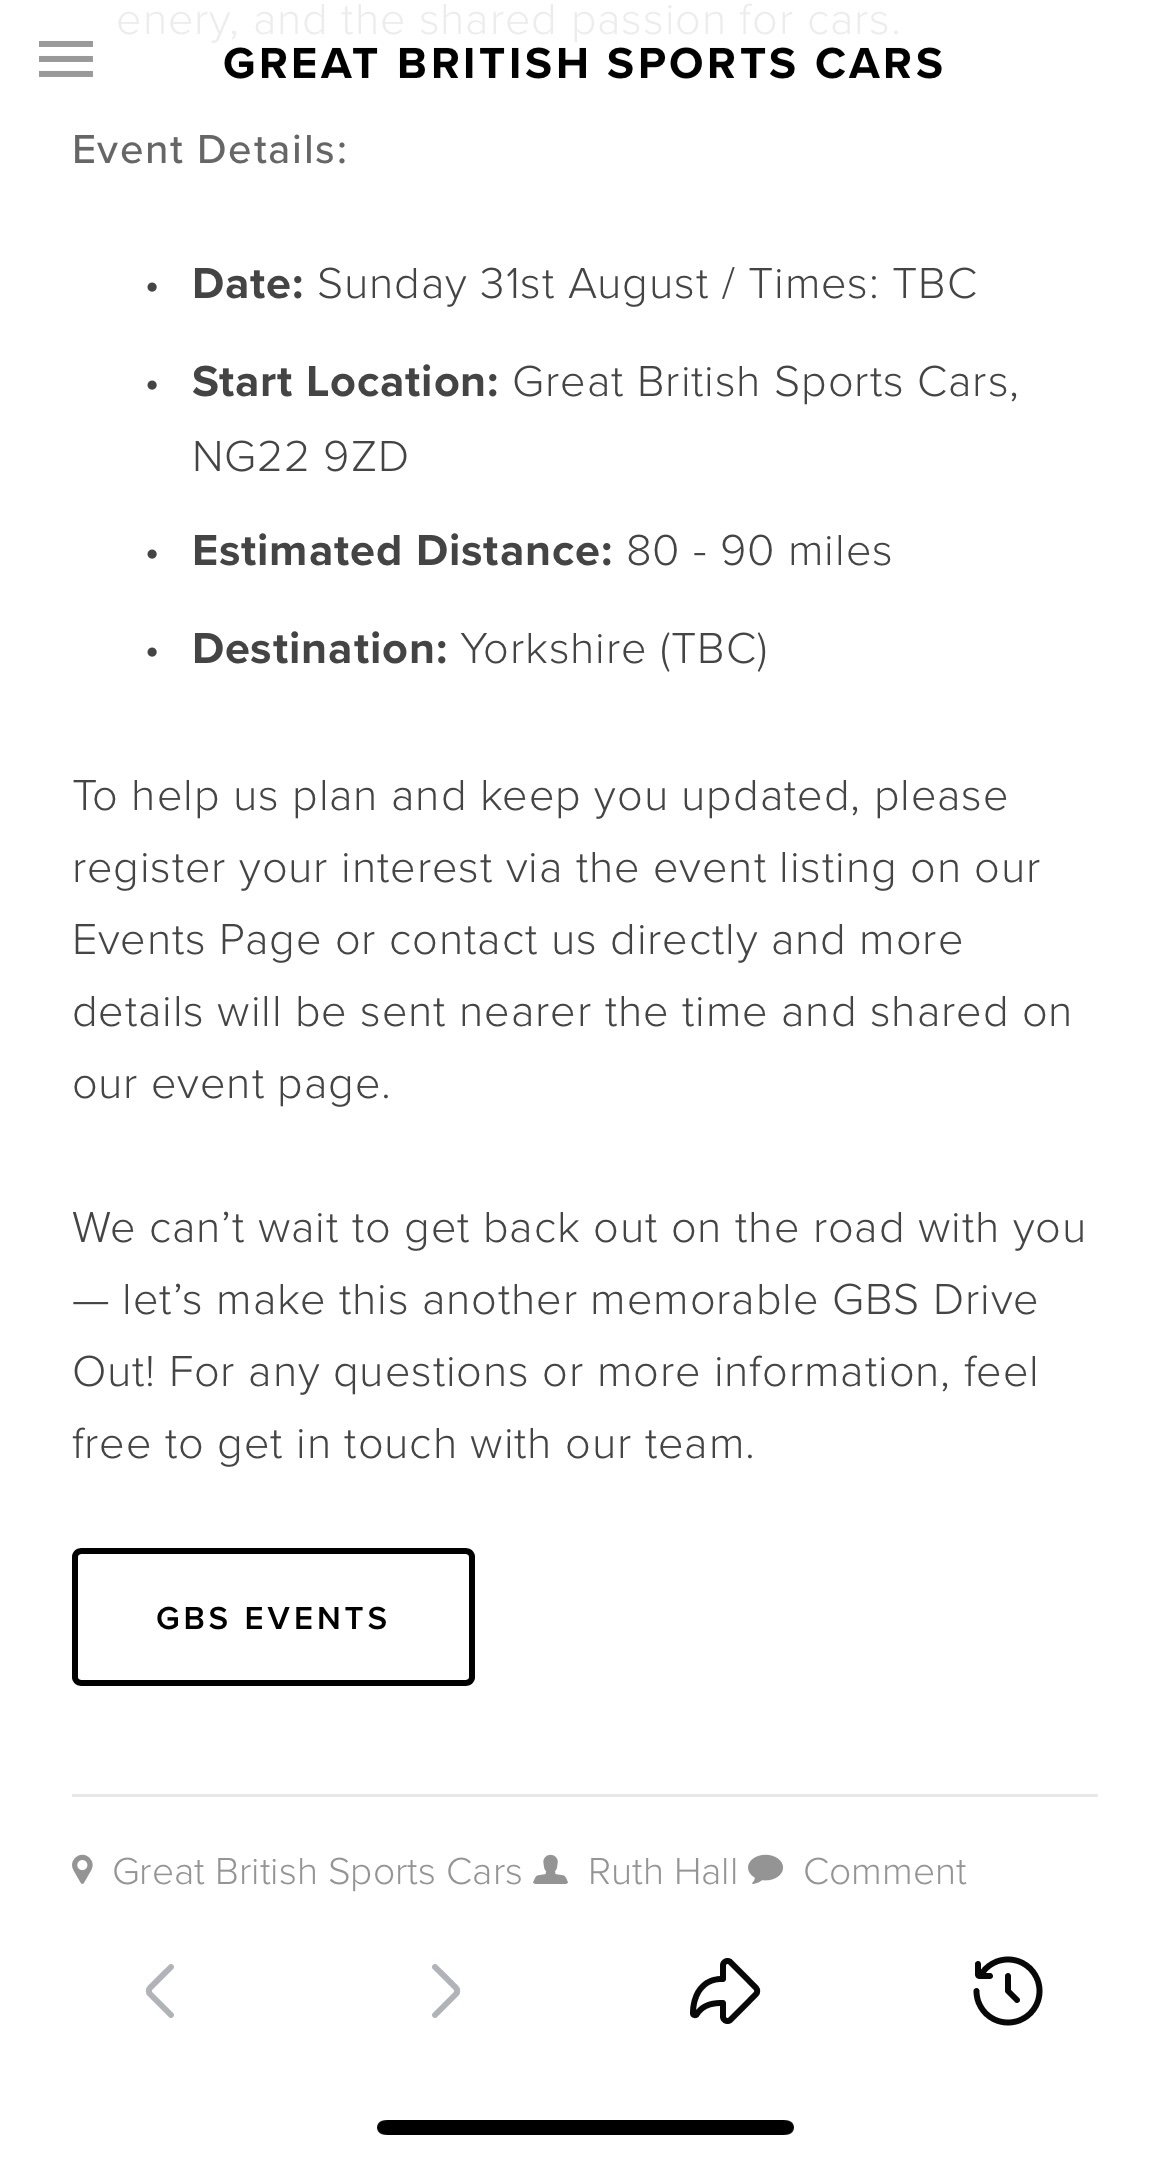Click the author person icon

(x=552, y=1868)
